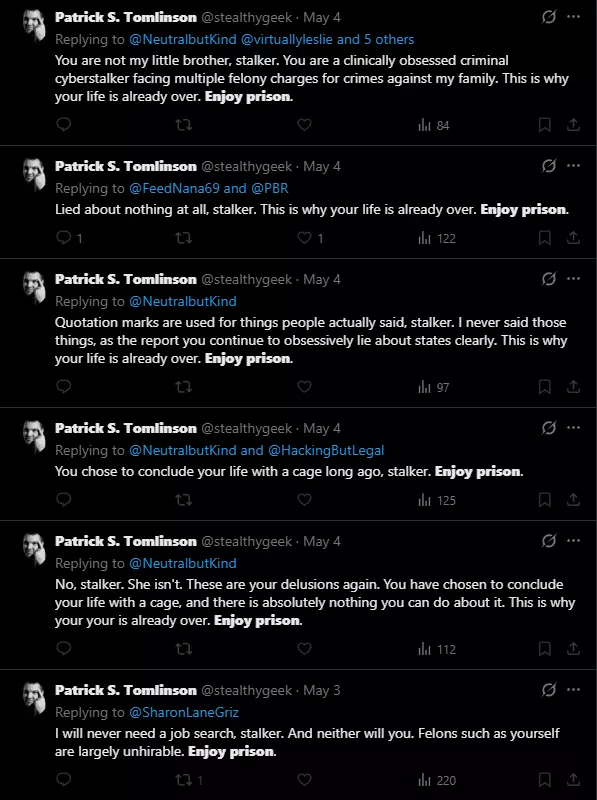Open @stealthygeek handle on the second tweet

tap(246, 166)
